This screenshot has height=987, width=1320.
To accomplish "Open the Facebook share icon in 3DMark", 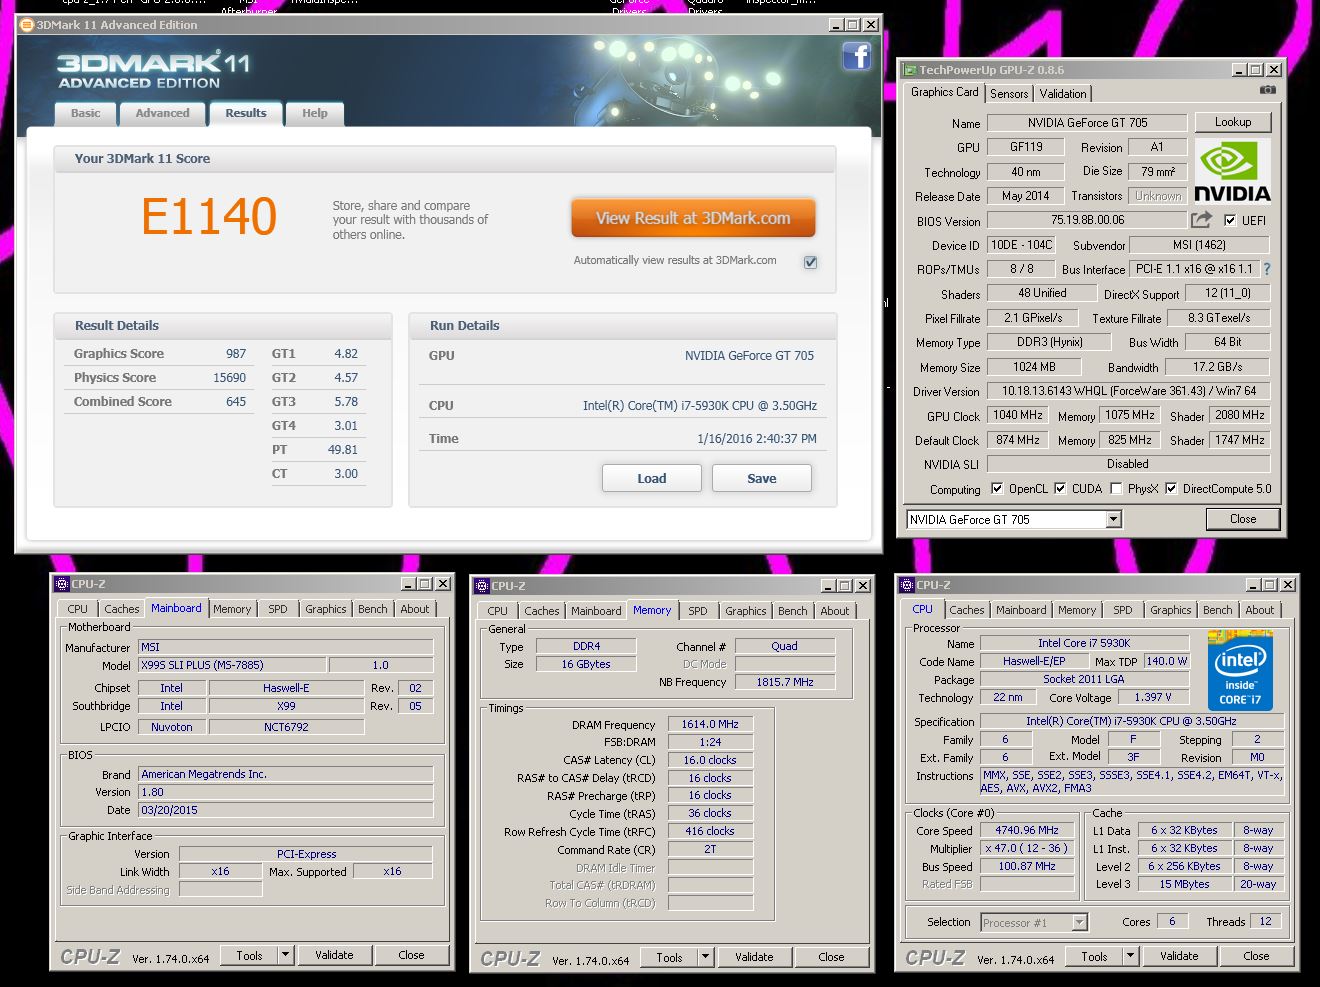I will click(x=857, y=56).
